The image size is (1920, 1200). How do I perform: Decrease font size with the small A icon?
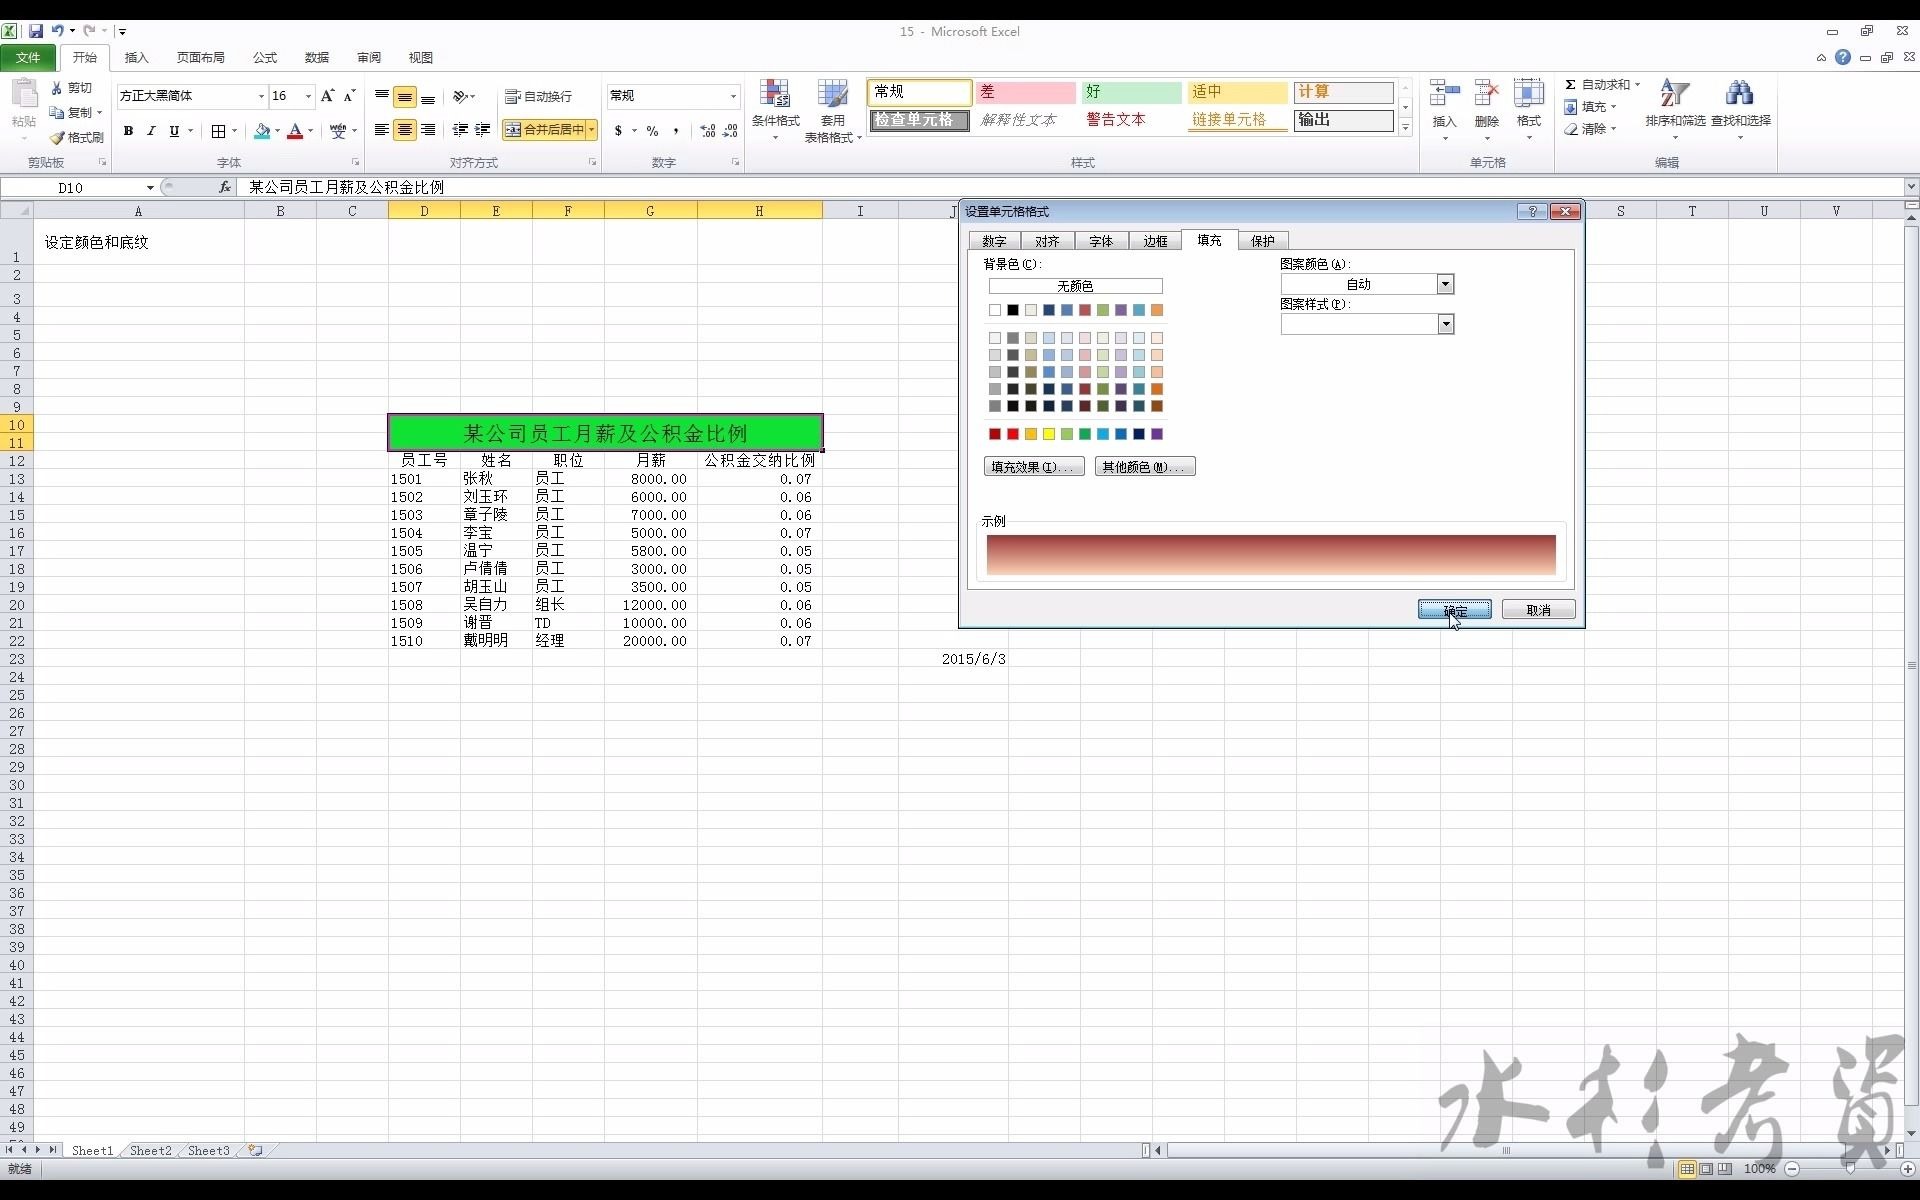click(x=349, y=96)
